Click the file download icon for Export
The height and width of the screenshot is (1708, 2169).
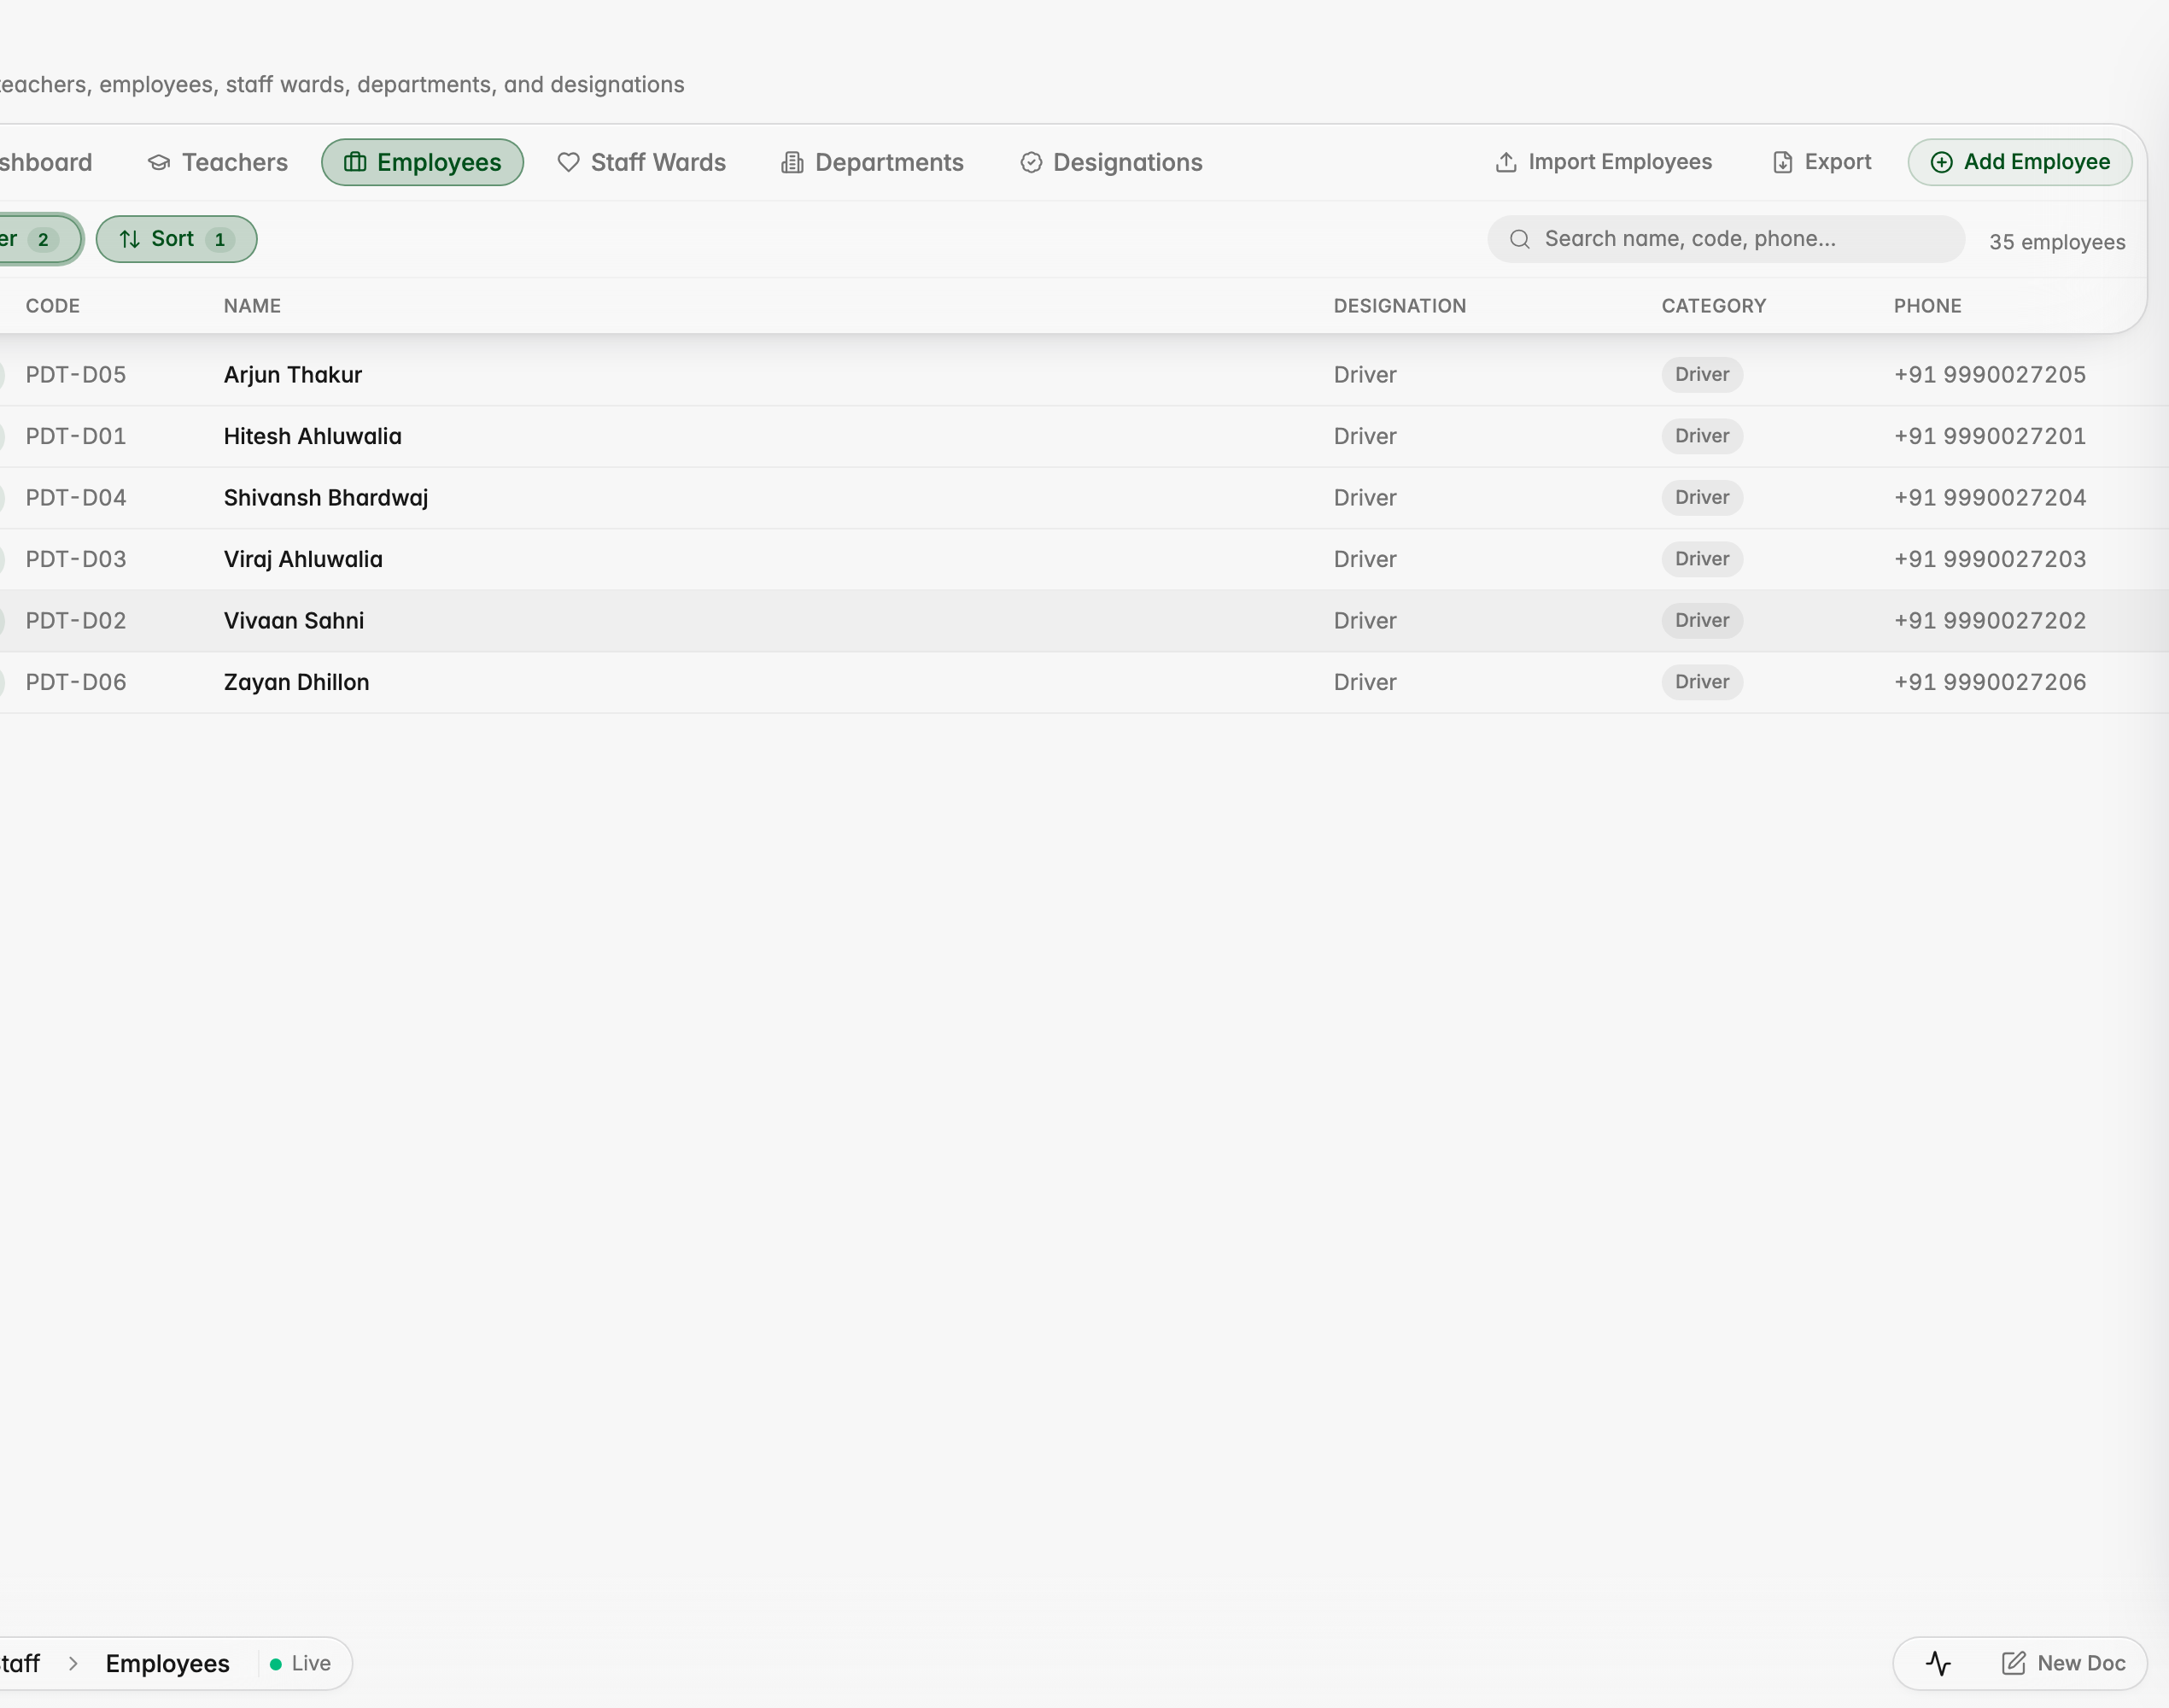click(1782, 162)
